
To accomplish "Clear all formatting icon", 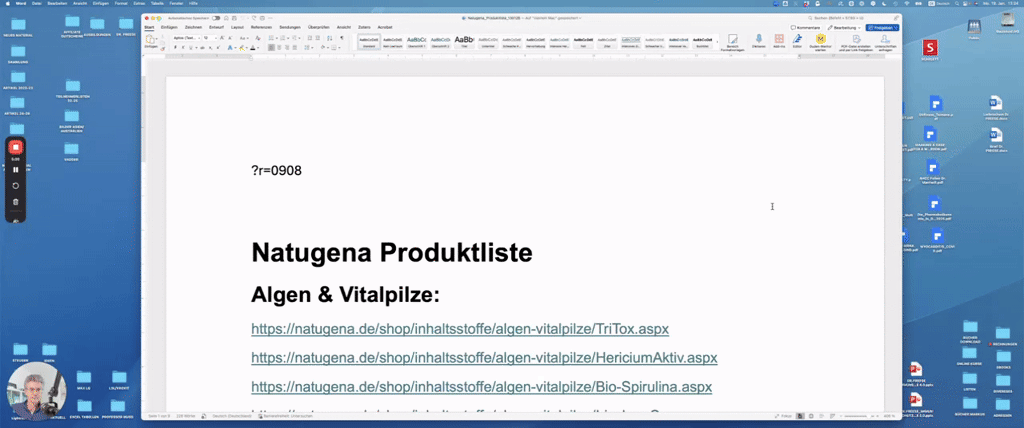I will click(x=258, y=38).
